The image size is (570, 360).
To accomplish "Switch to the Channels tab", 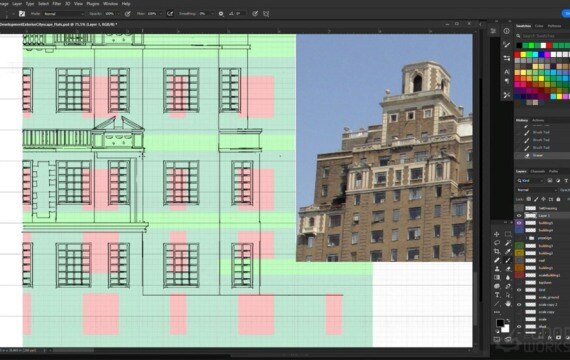I will click(x=537, y=171).
